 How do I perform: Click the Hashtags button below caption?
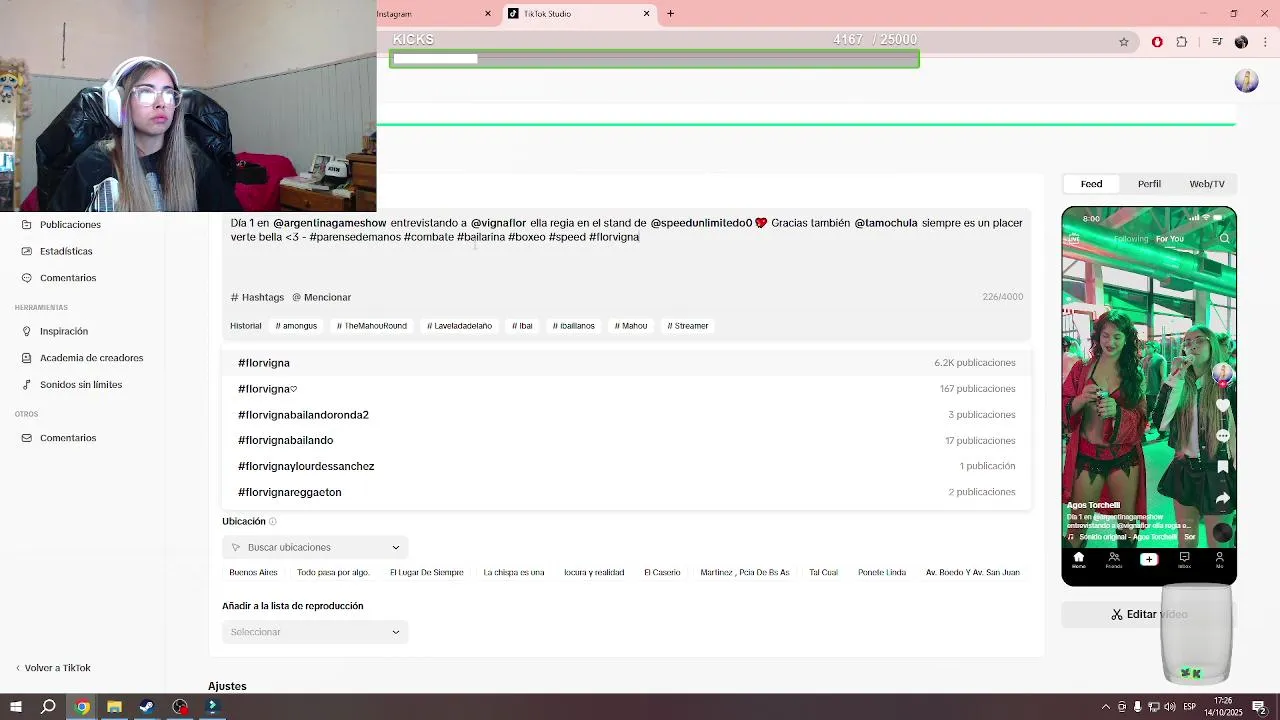(x=257, y=297)
